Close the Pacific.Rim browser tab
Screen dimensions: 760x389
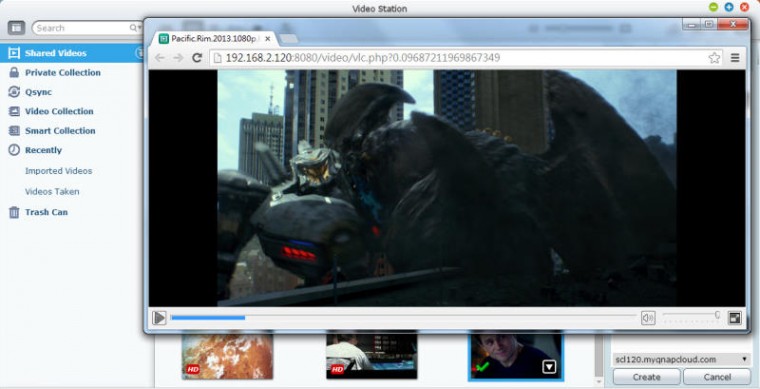pos(268,39)
